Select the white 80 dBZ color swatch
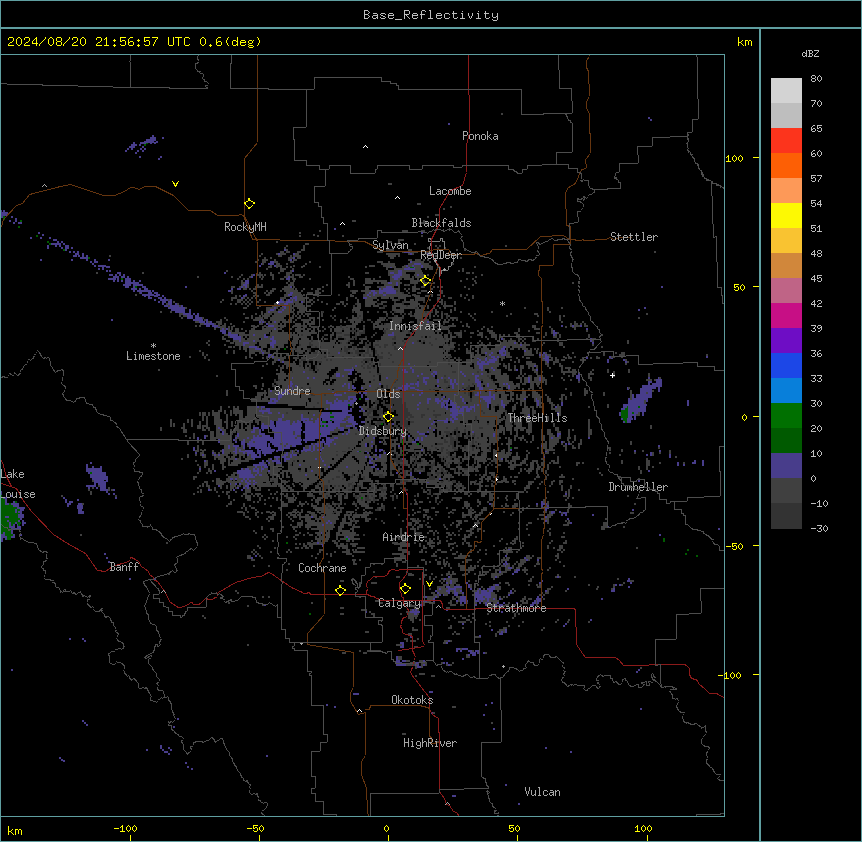The width and height of the screenshot is (862, 842). click(786, 91)
